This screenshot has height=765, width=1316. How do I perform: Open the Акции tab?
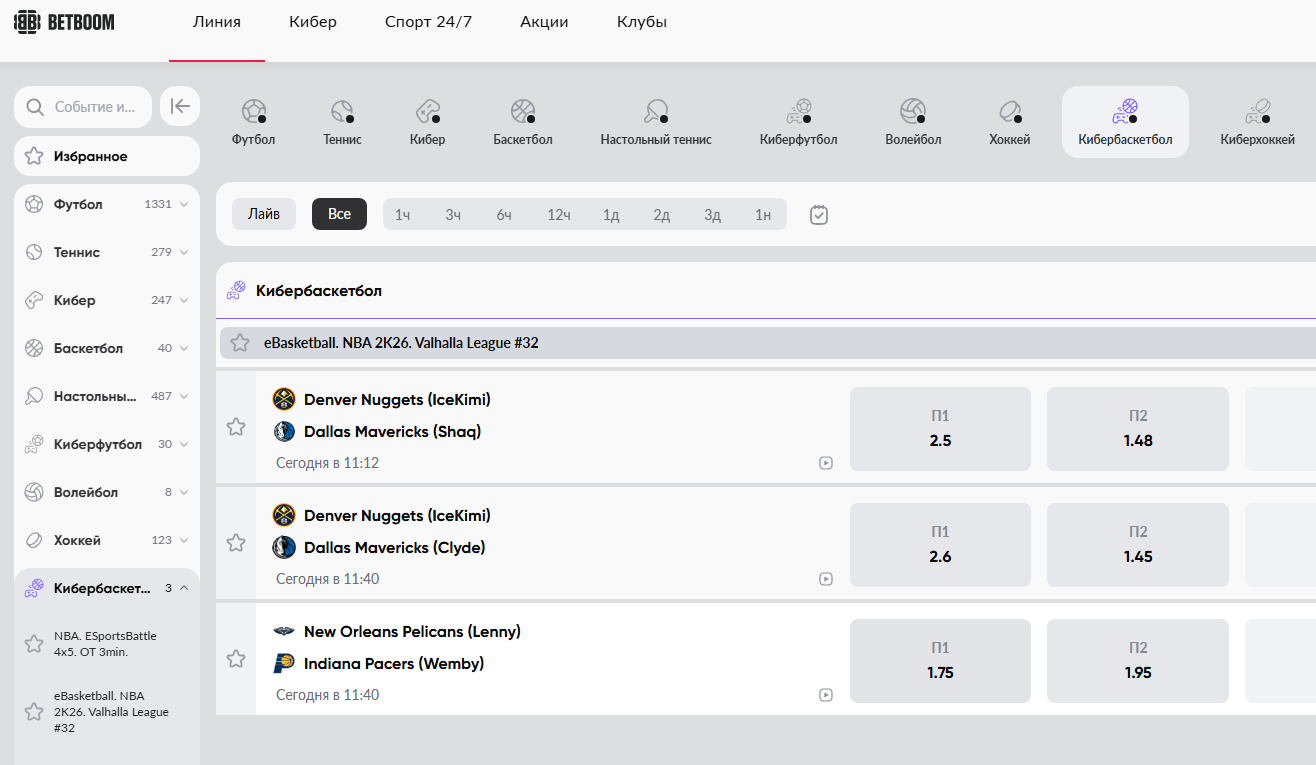click(x=545, y=22)
